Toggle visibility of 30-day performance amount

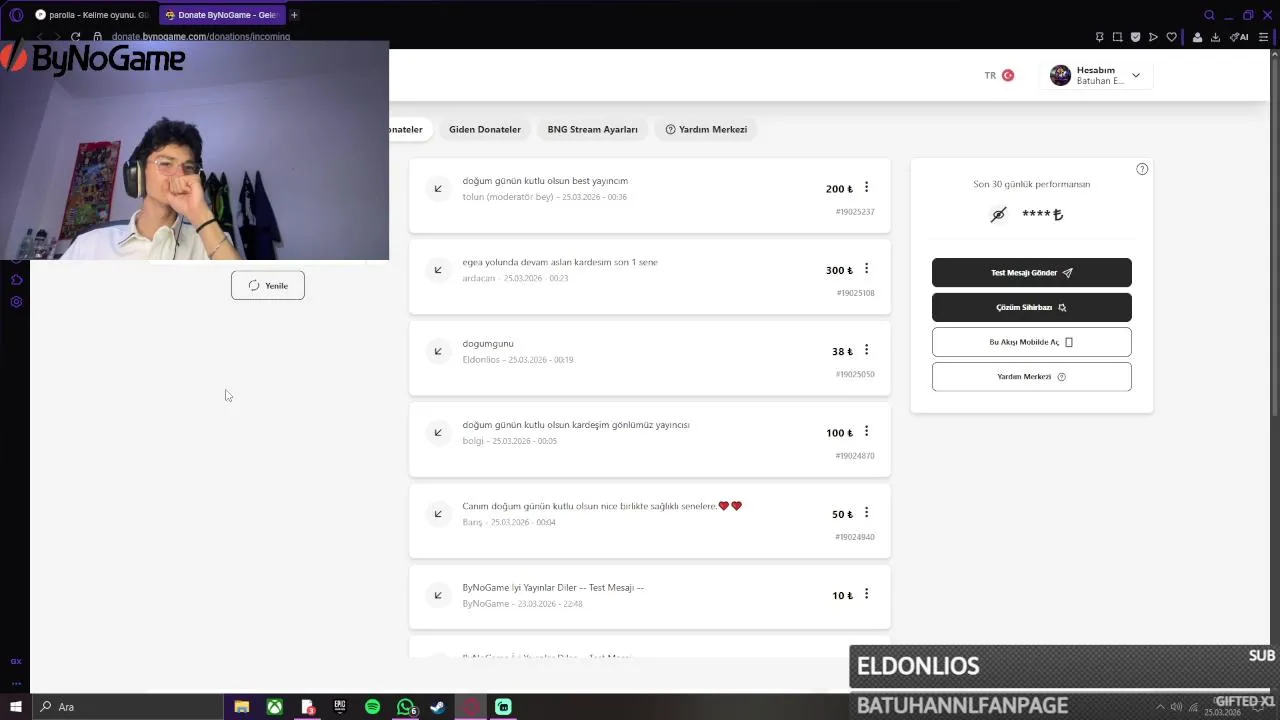point(998,214)
